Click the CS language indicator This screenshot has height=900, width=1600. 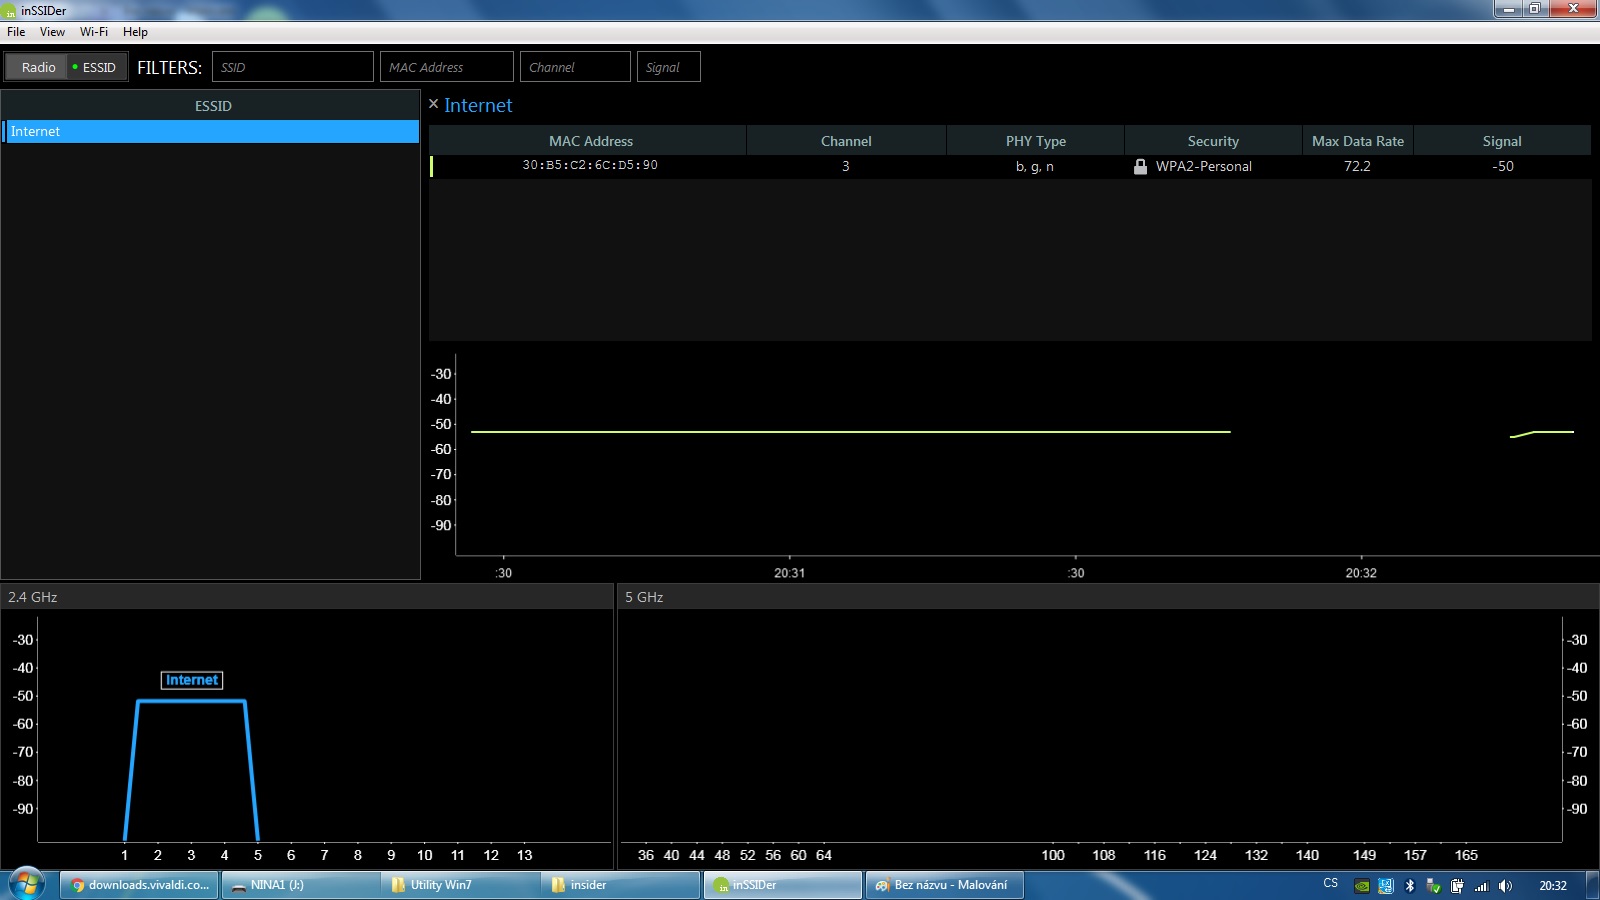coord(1330,884)
